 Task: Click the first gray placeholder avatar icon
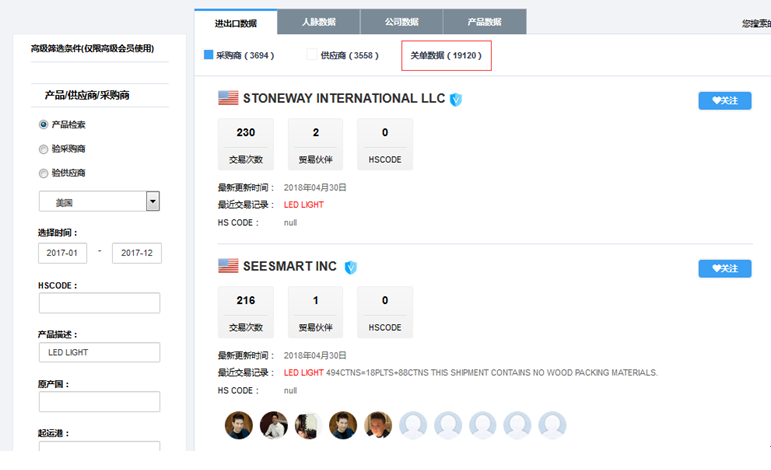(x=413, y=425)
